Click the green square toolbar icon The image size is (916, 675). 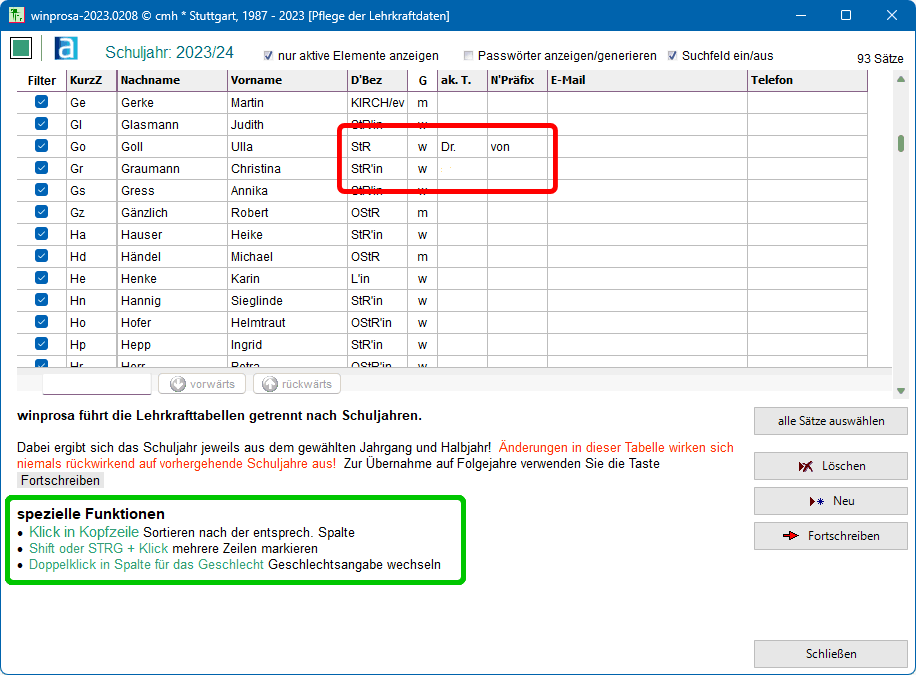pyautogui.click(x=21, y=49)
